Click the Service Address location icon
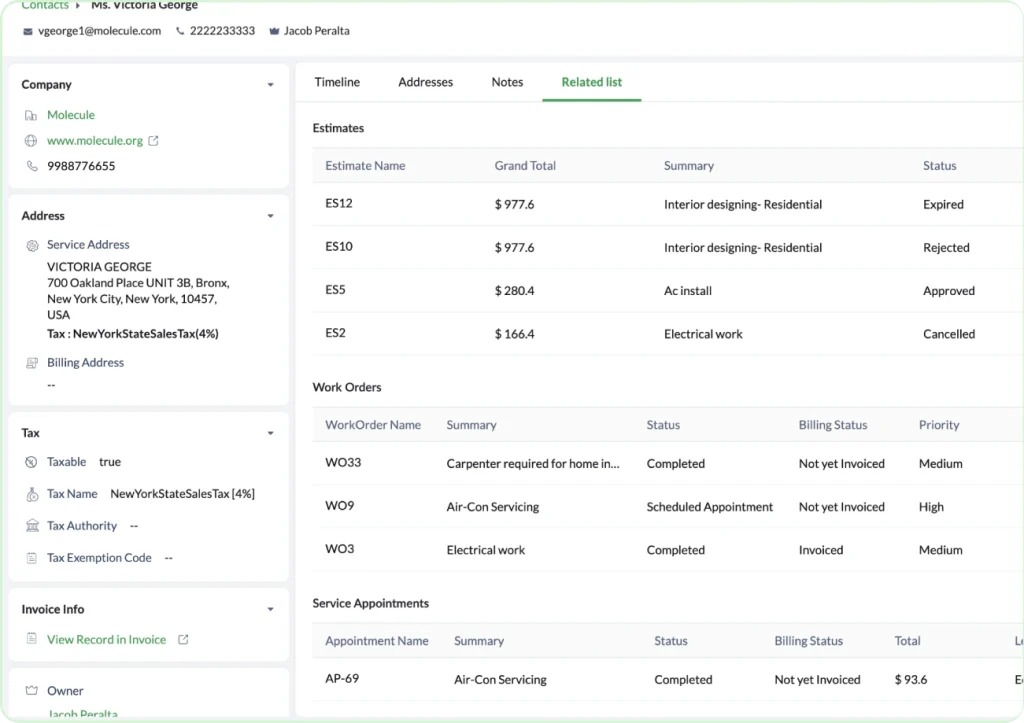Viewport: 1024px width, 723px height. (x=31, y=245)
